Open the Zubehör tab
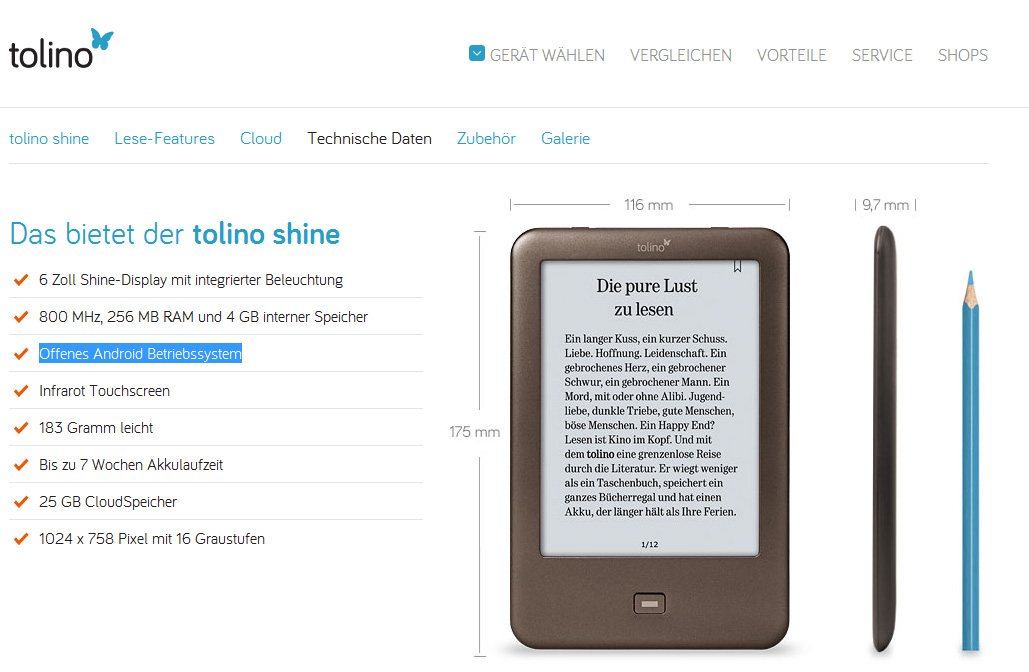Screen dimensions: 1029x672 click(486, 138)
